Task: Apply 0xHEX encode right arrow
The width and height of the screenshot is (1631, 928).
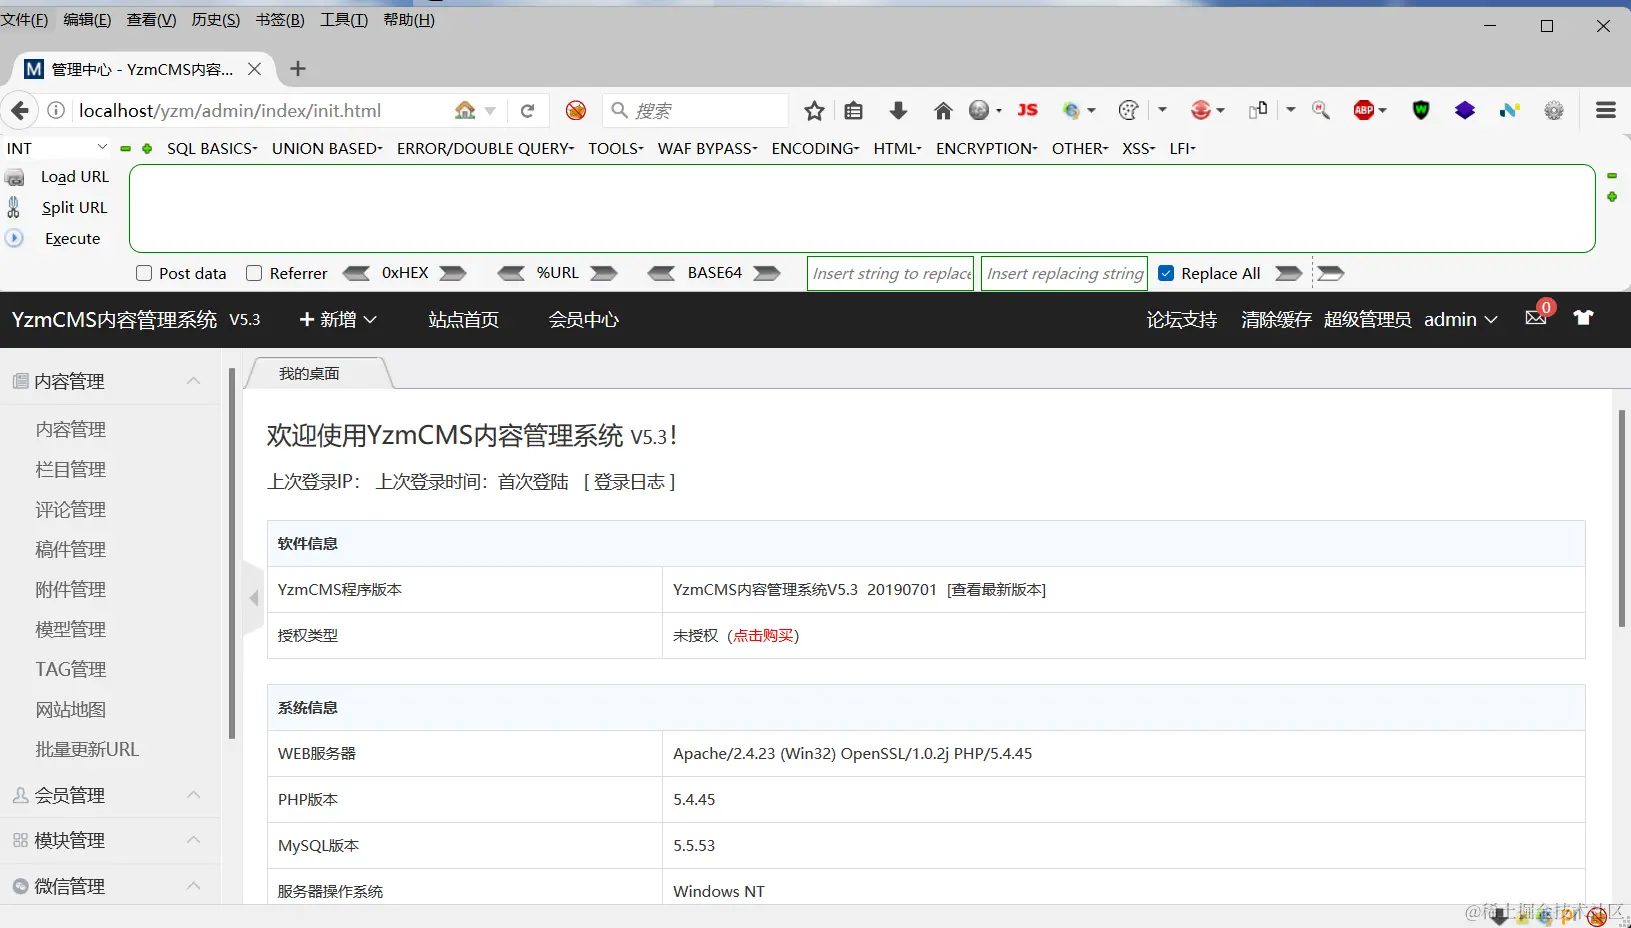Action: [453, 273]
